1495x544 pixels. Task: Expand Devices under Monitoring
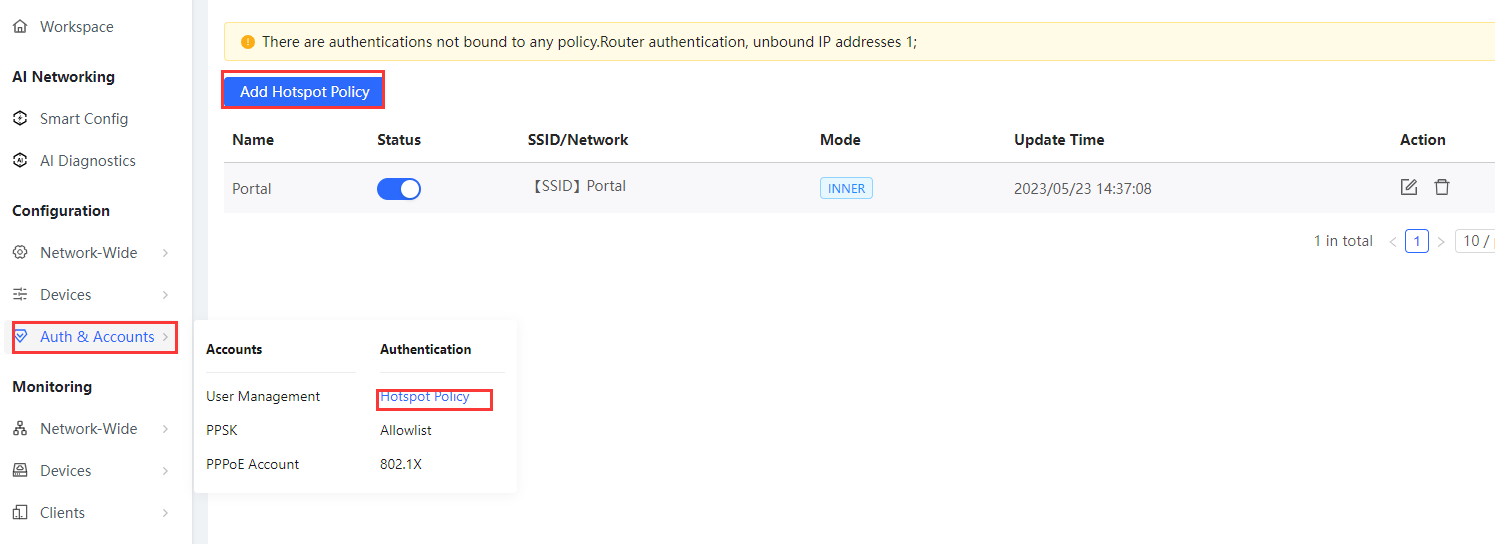66,471
